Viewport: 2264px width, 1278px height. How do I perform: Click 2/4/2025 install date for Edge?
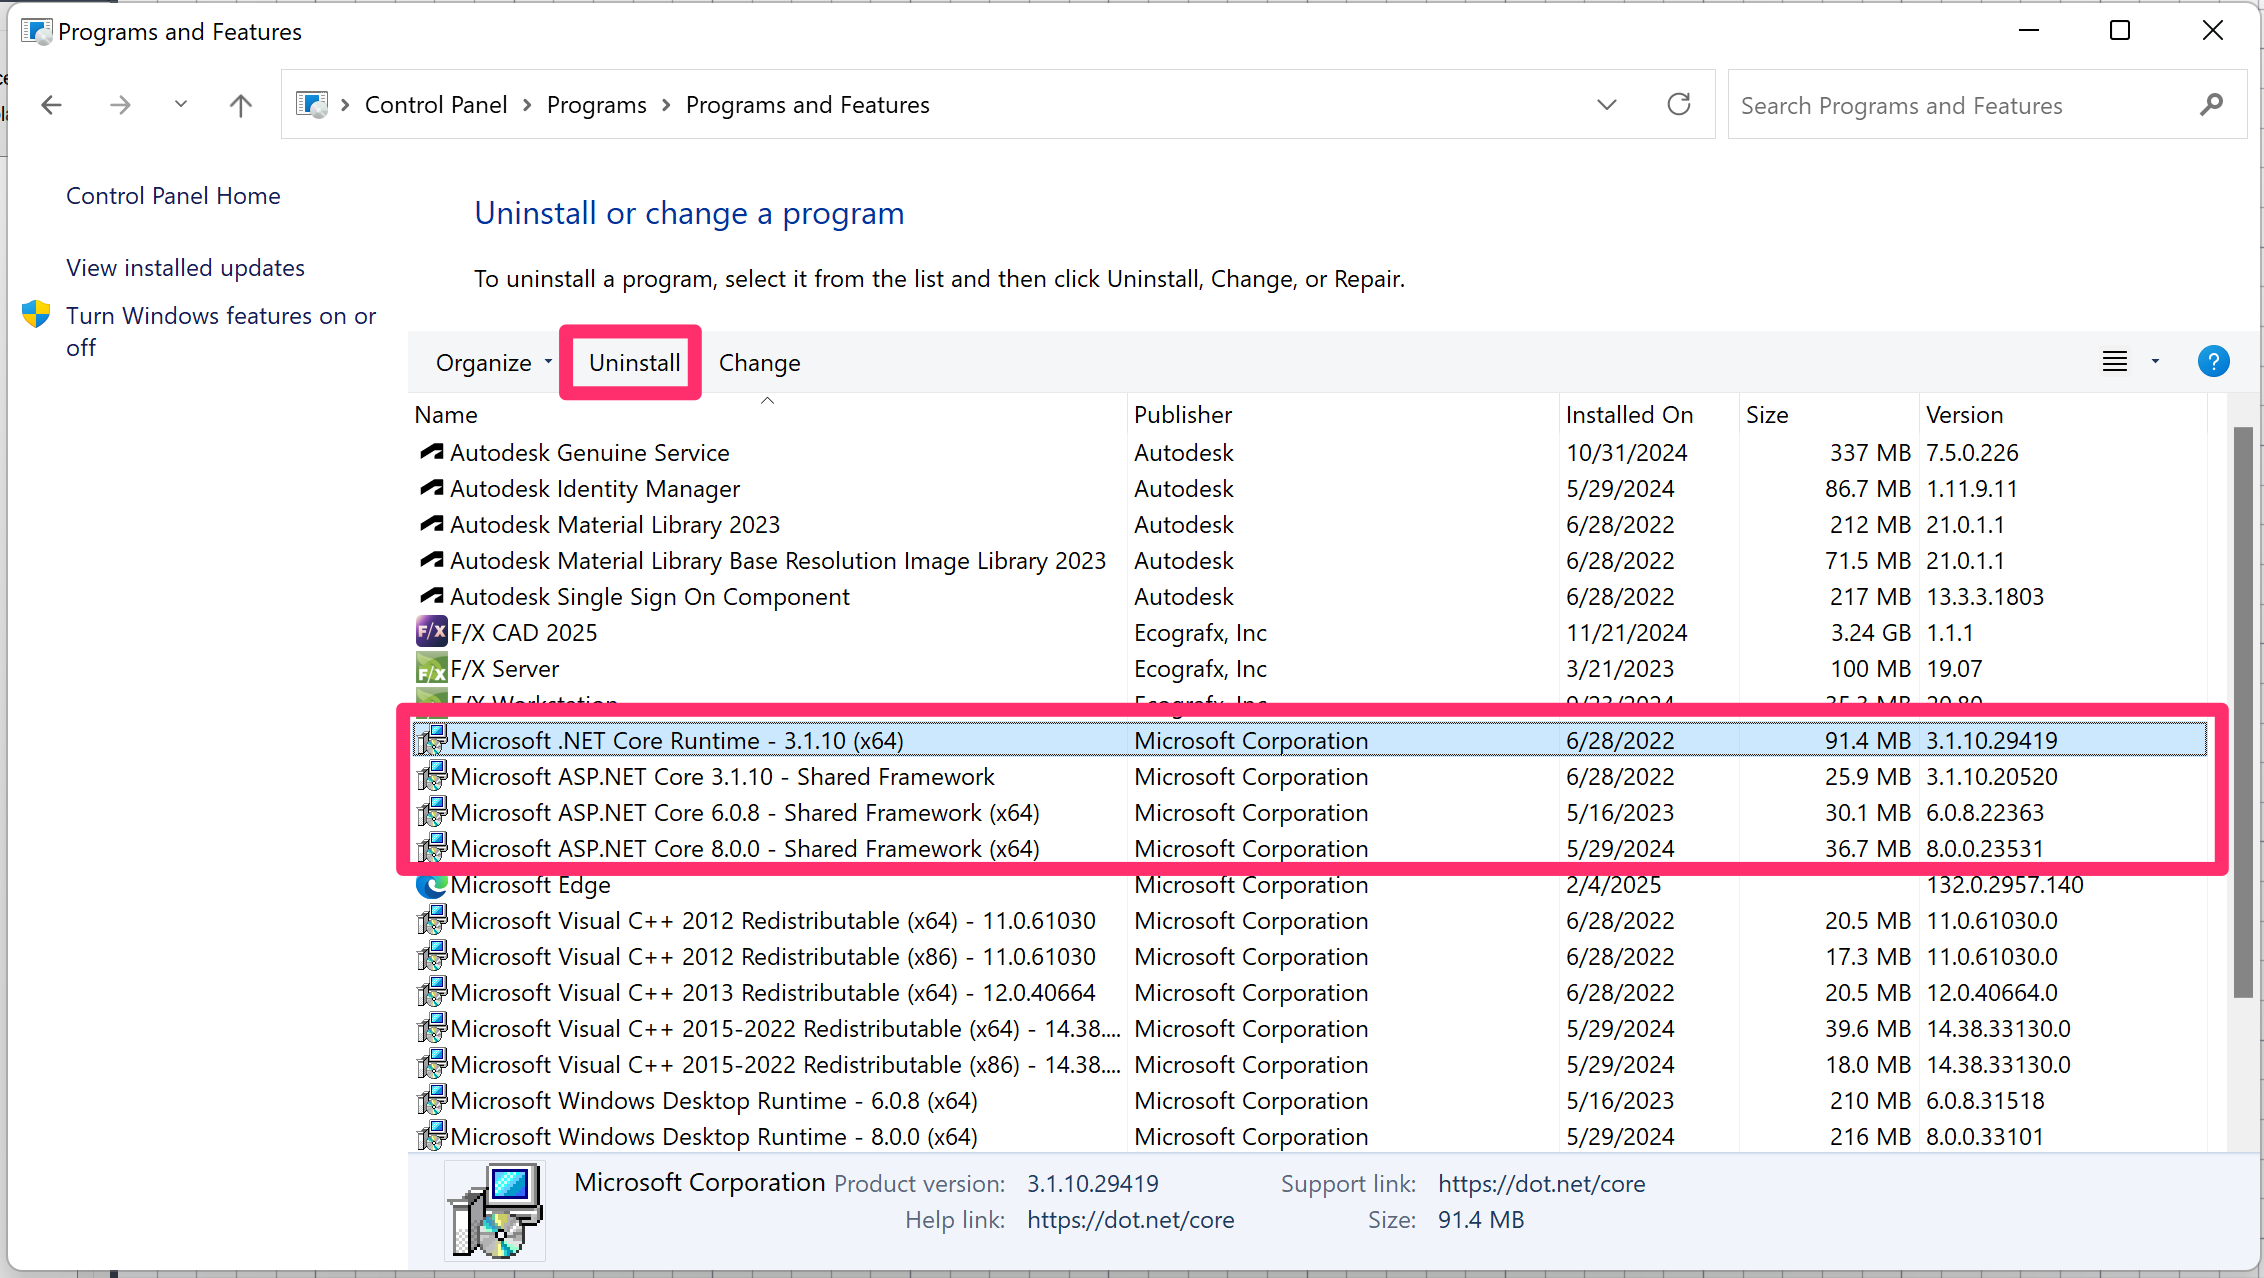pyautogui.click(x=1613, y=885)
